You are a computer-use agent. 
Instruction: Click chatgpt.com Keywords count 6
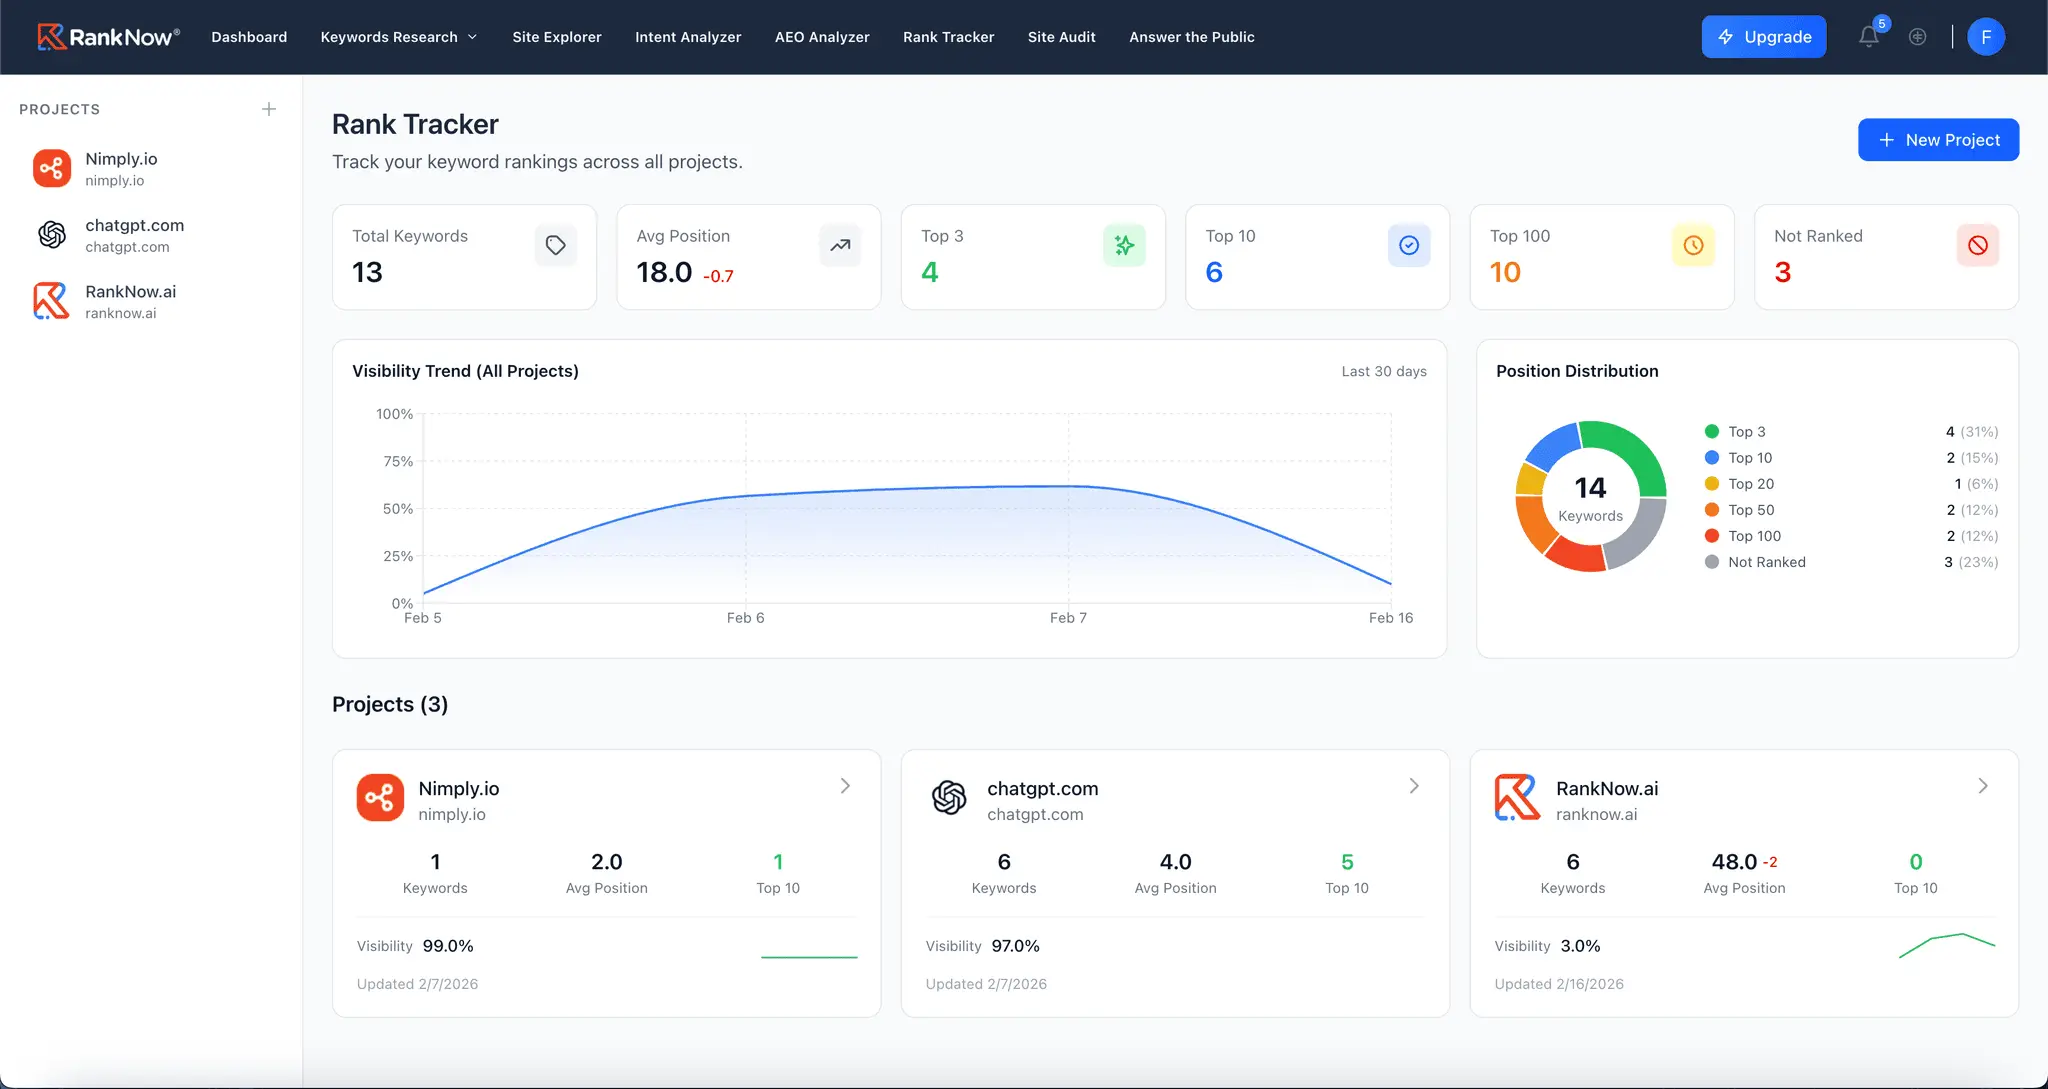click(1004, 862)
